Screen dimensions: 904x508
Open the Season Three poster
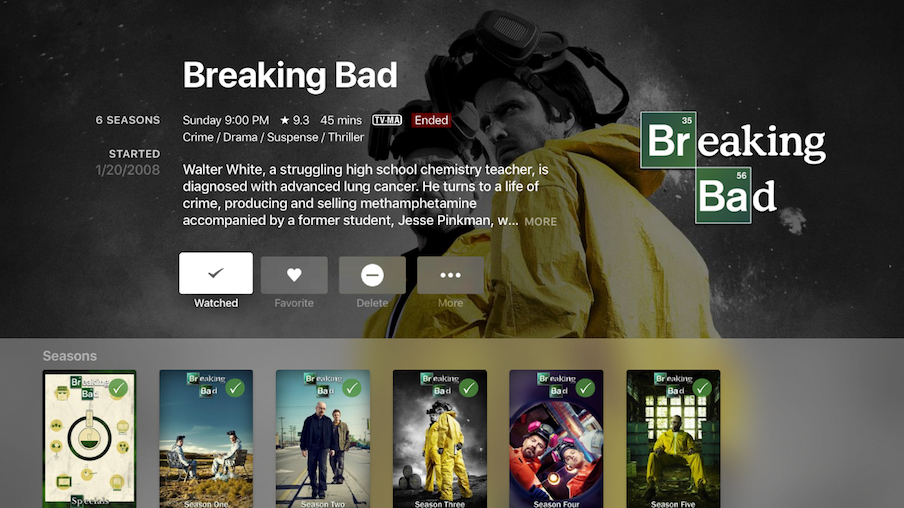(x=440, y=439)
